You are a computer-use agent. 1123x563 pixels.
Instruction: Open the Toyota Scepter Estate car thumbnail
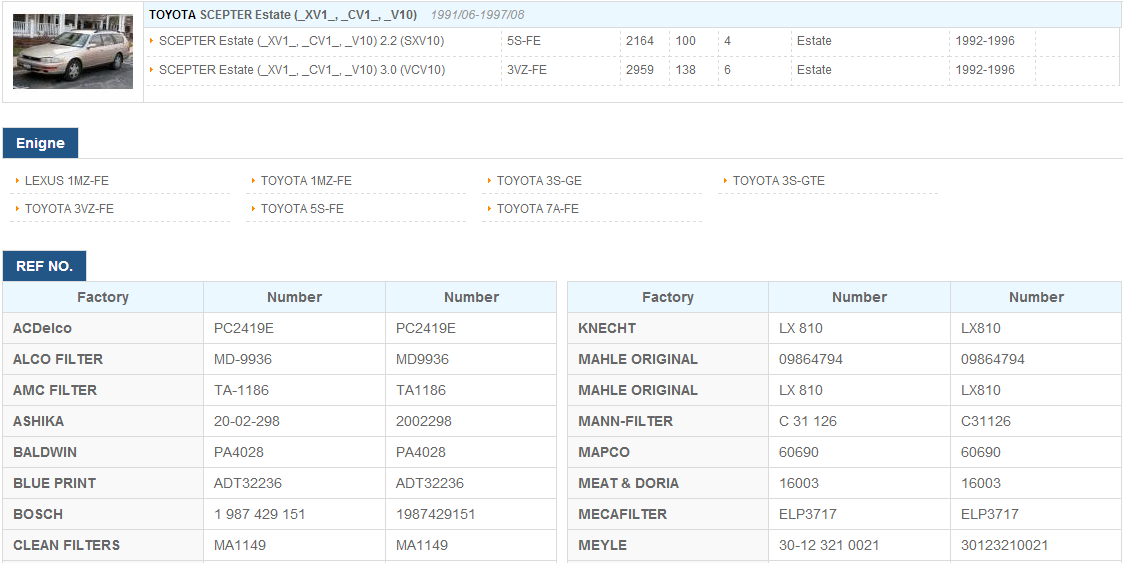73,52
